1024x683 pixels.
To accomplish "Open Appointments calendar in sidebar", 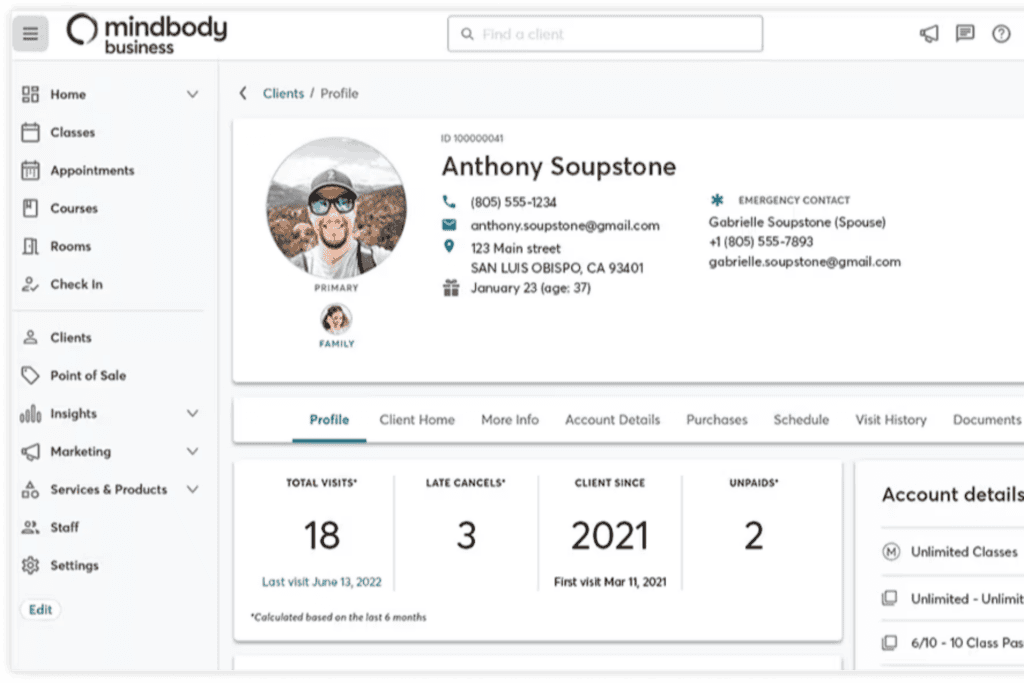I will [x=91, y=170].
